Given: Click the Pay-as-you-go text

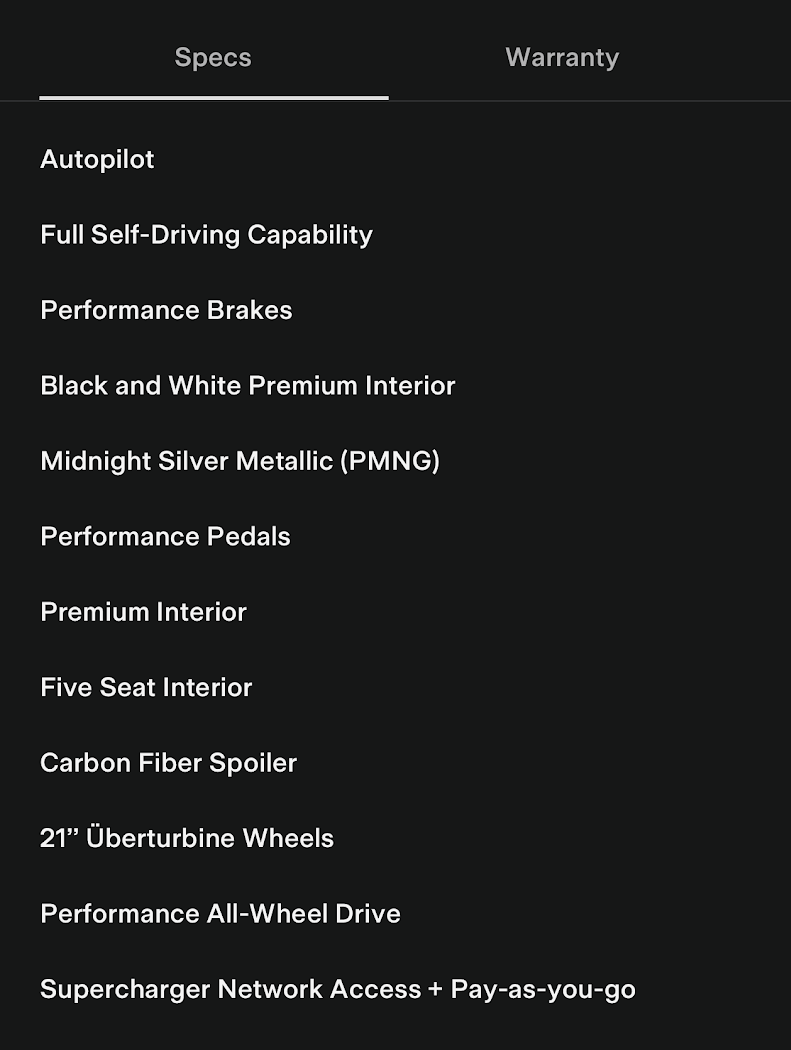Looking at the screenshot, I should coord(543,989).
